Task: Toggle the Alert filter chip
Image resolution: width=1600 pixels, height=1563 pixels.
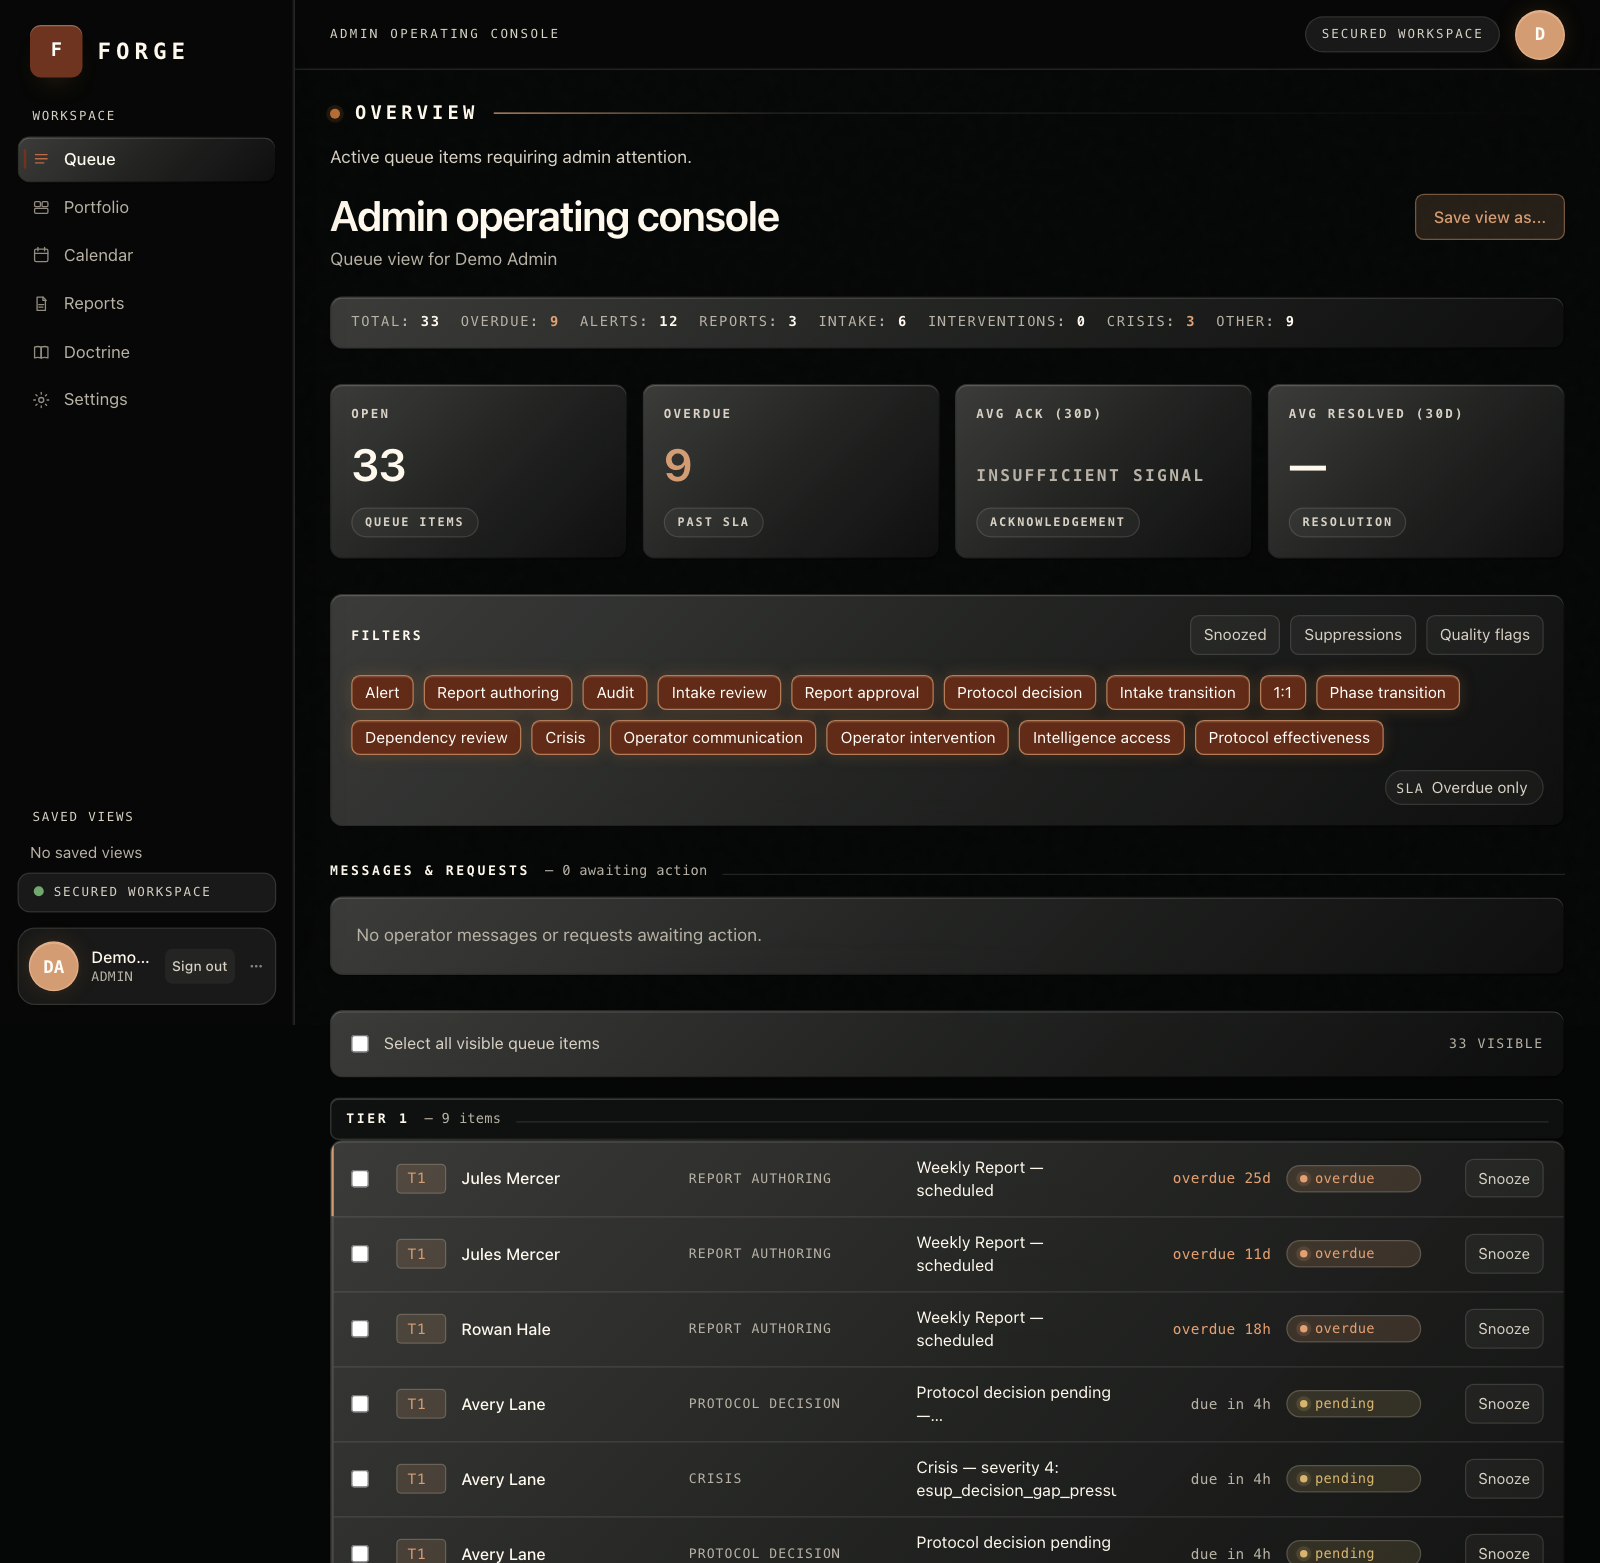Action: point(382,693)
